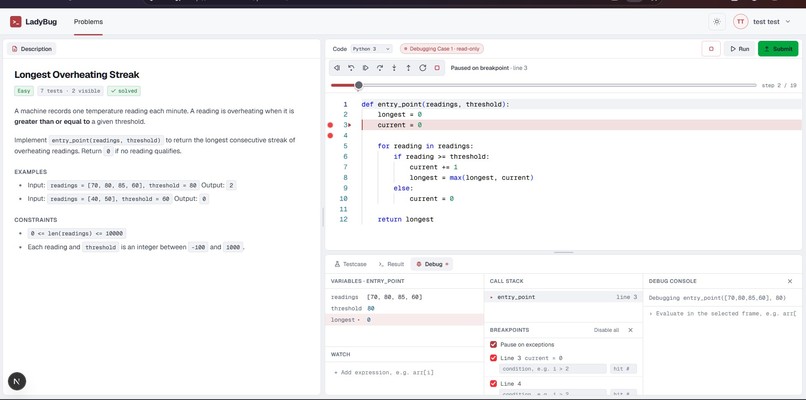
Task: Click Line 3 hit count field
Action: point(623,369)
